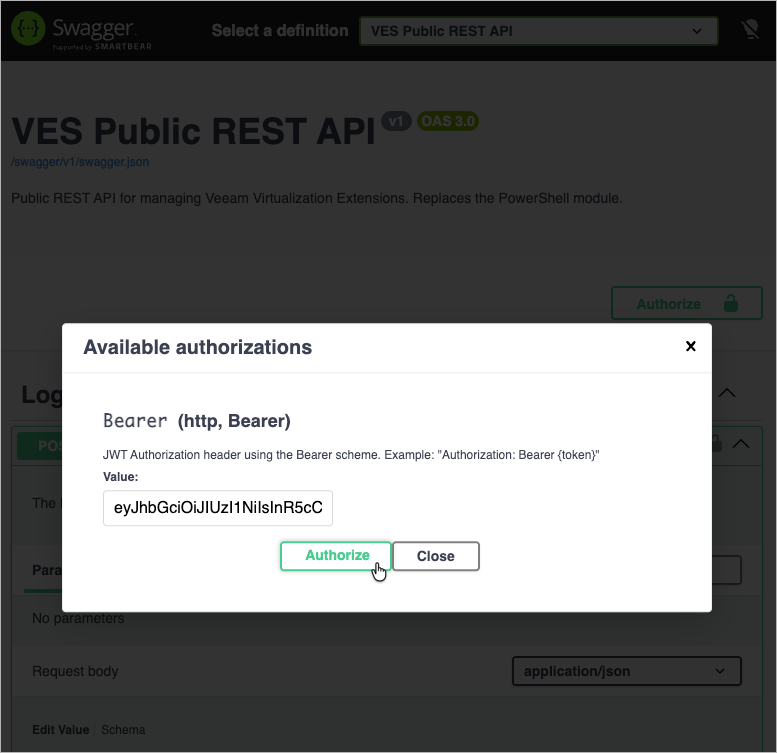Click the OAS 3.0 badge
The height and width of the screenshot is (753, 777).
tap(448, 121)
